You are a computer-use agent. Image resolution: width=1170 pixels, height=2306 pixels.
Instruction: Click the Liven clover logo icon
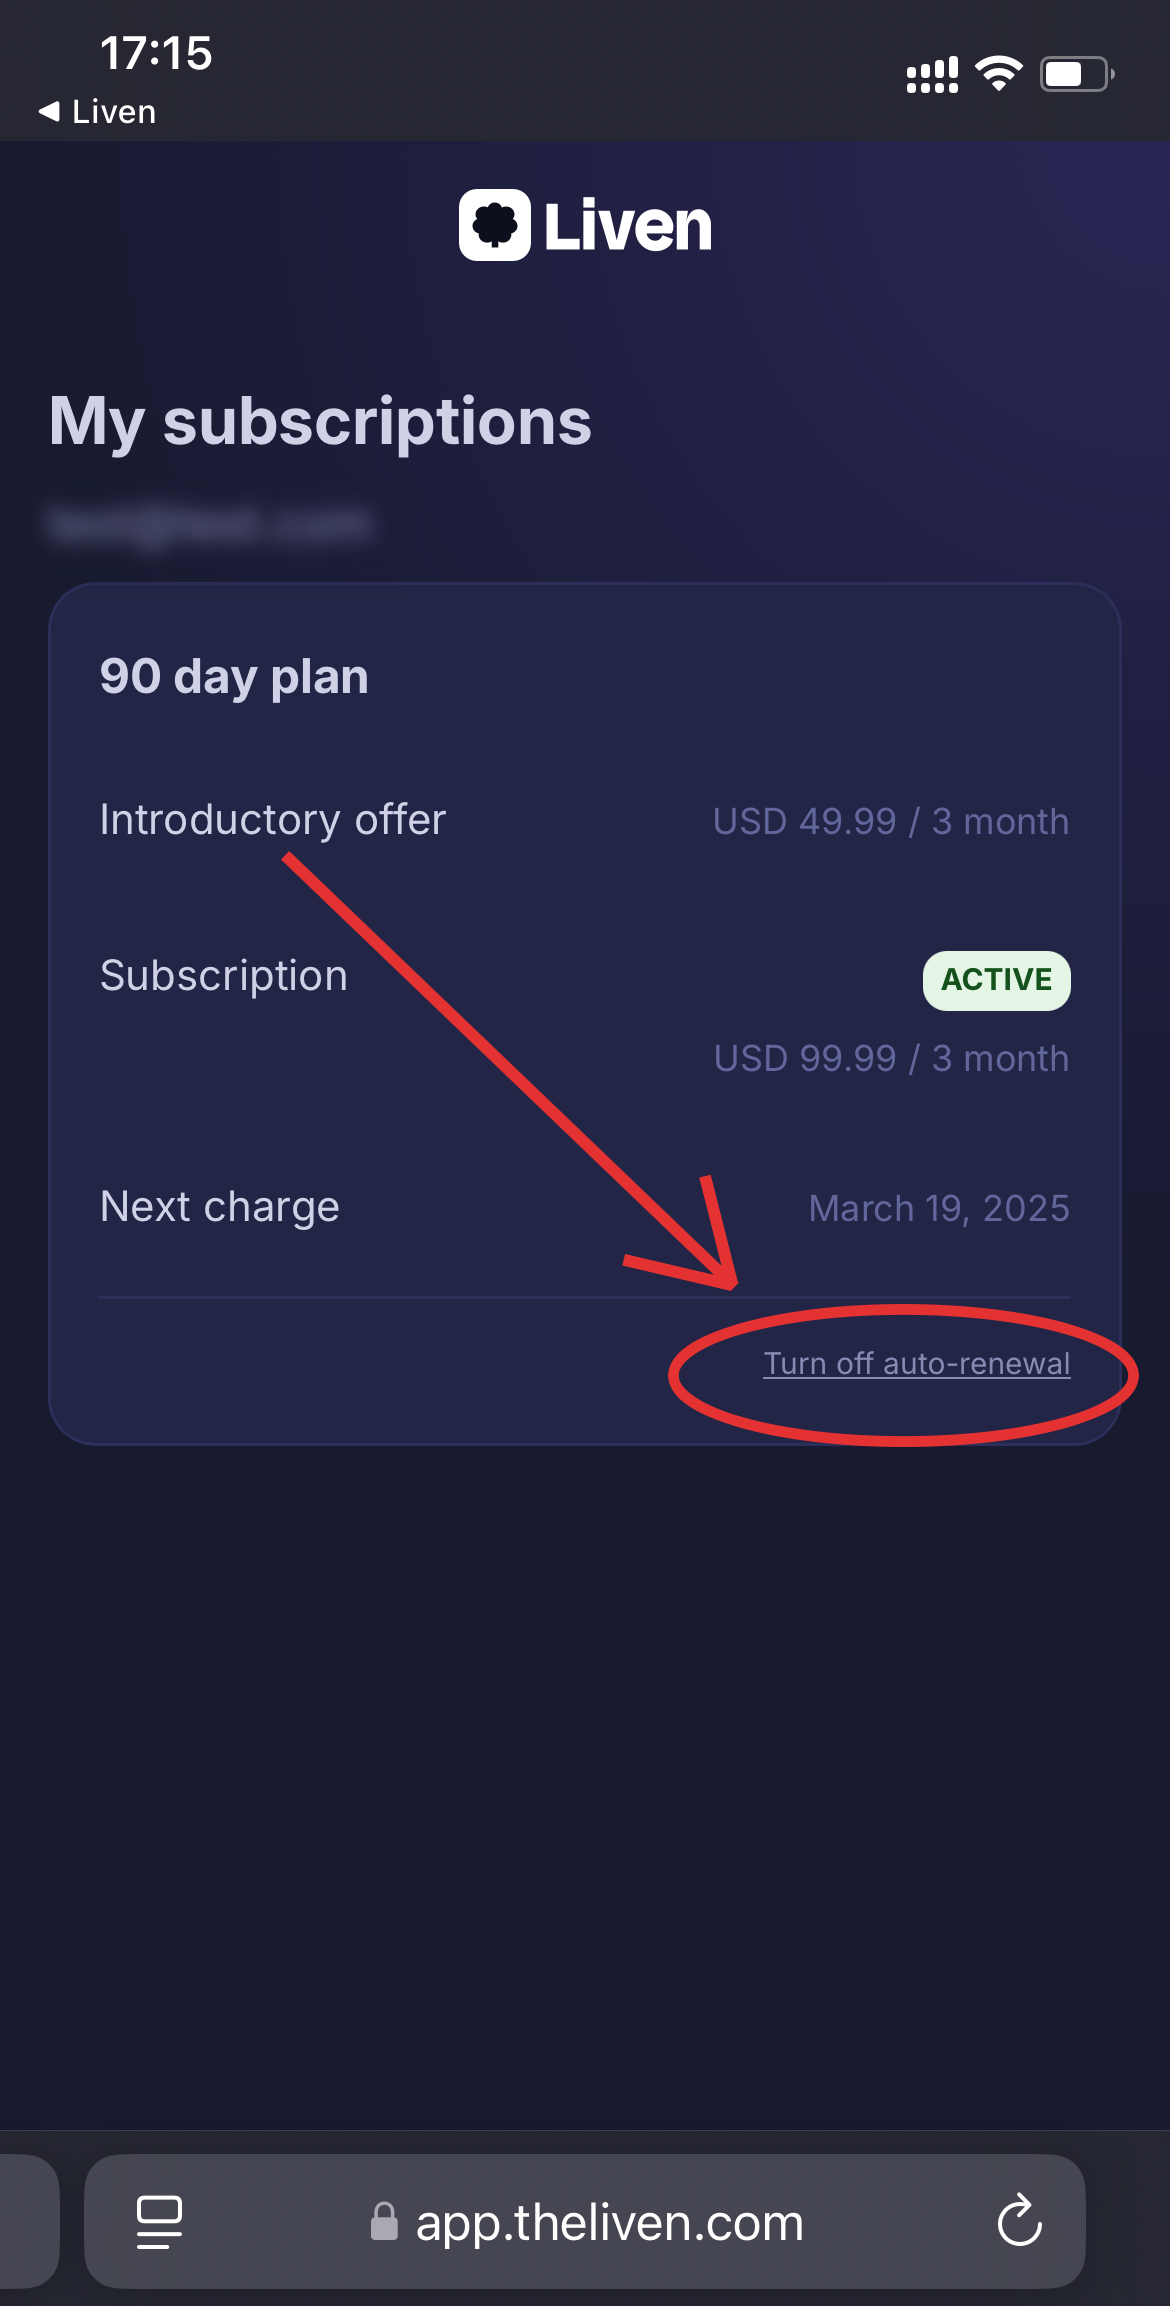coord(494,225)
